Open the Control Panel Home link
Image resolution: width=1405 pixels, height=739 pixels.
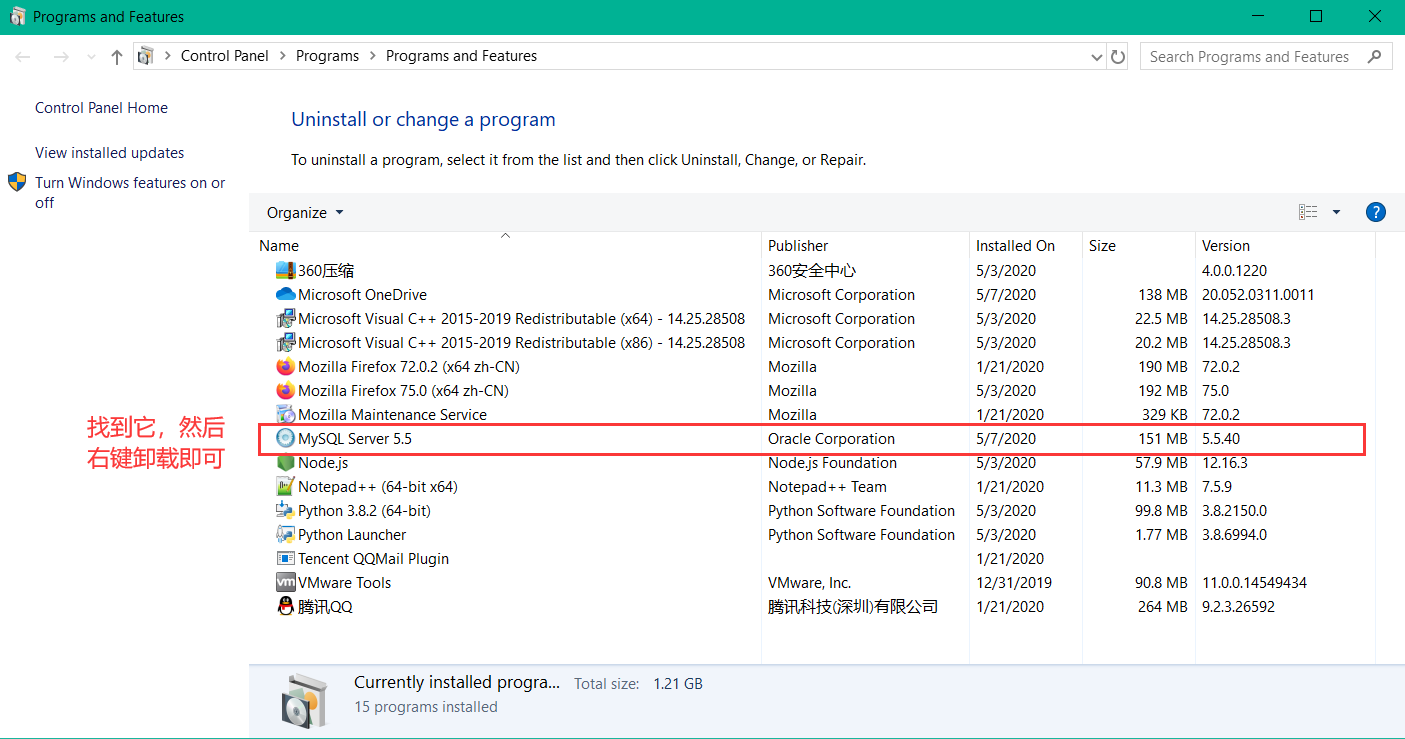tap(101, 108)
